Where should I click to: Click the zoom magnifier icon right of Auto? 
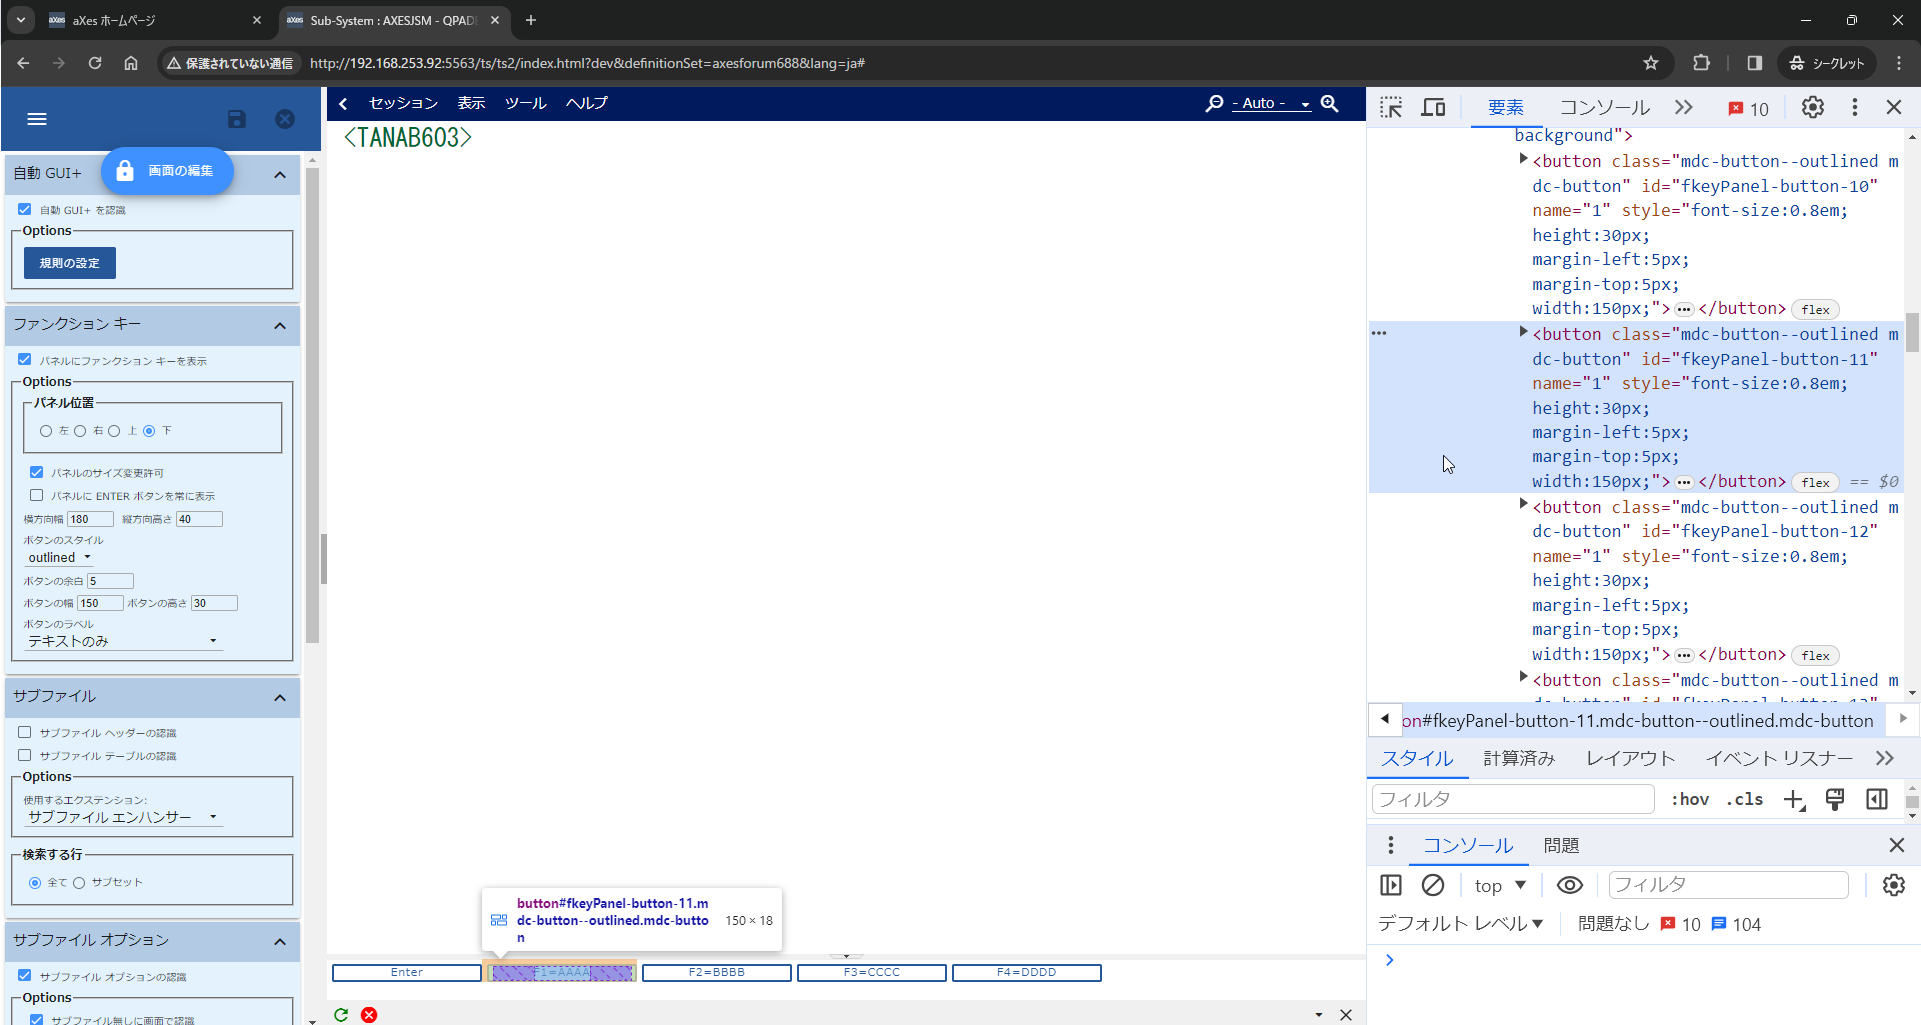point(1329,103)
